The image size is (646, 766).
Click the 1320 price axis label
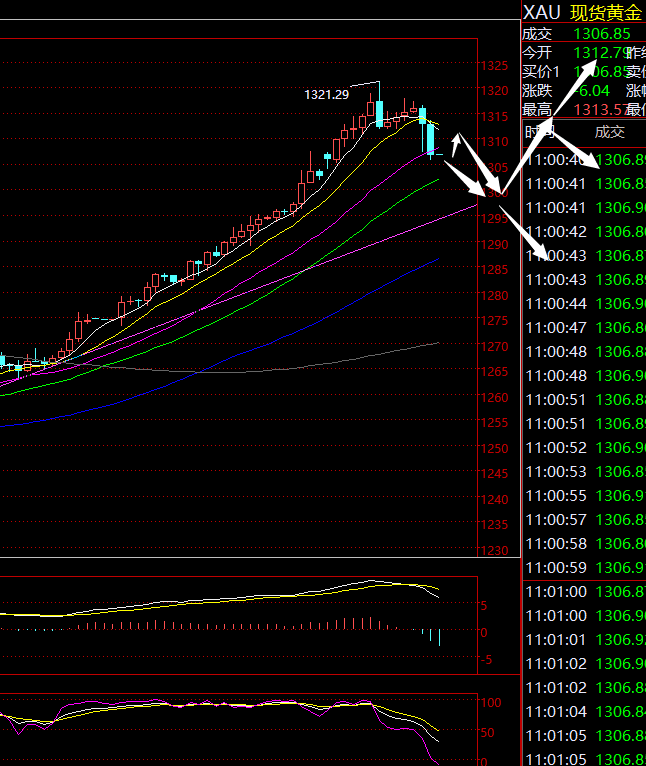494,91
